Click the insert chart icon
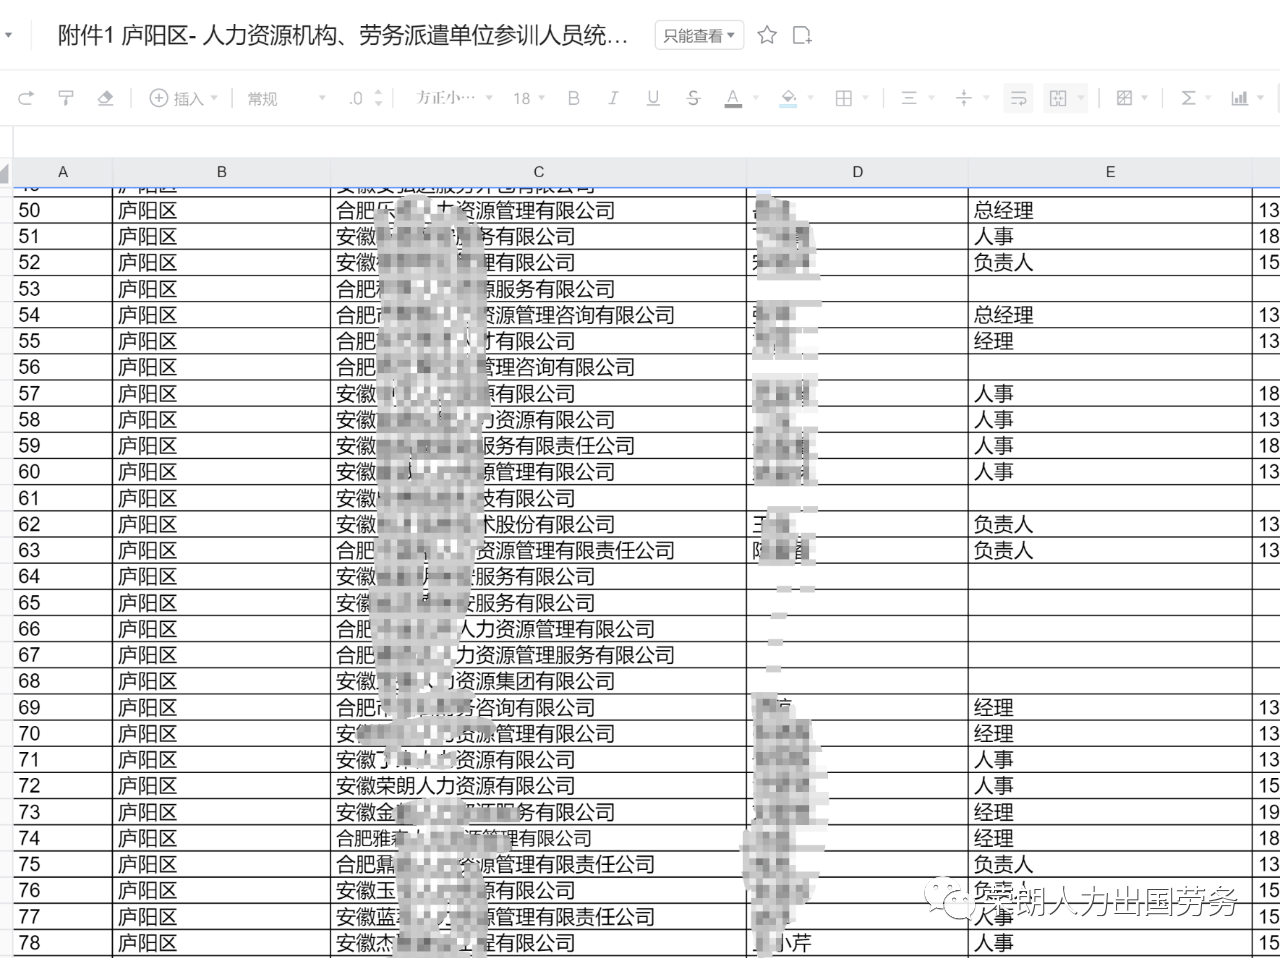Screen dimensions: 1280x958 coord(1240,98)
